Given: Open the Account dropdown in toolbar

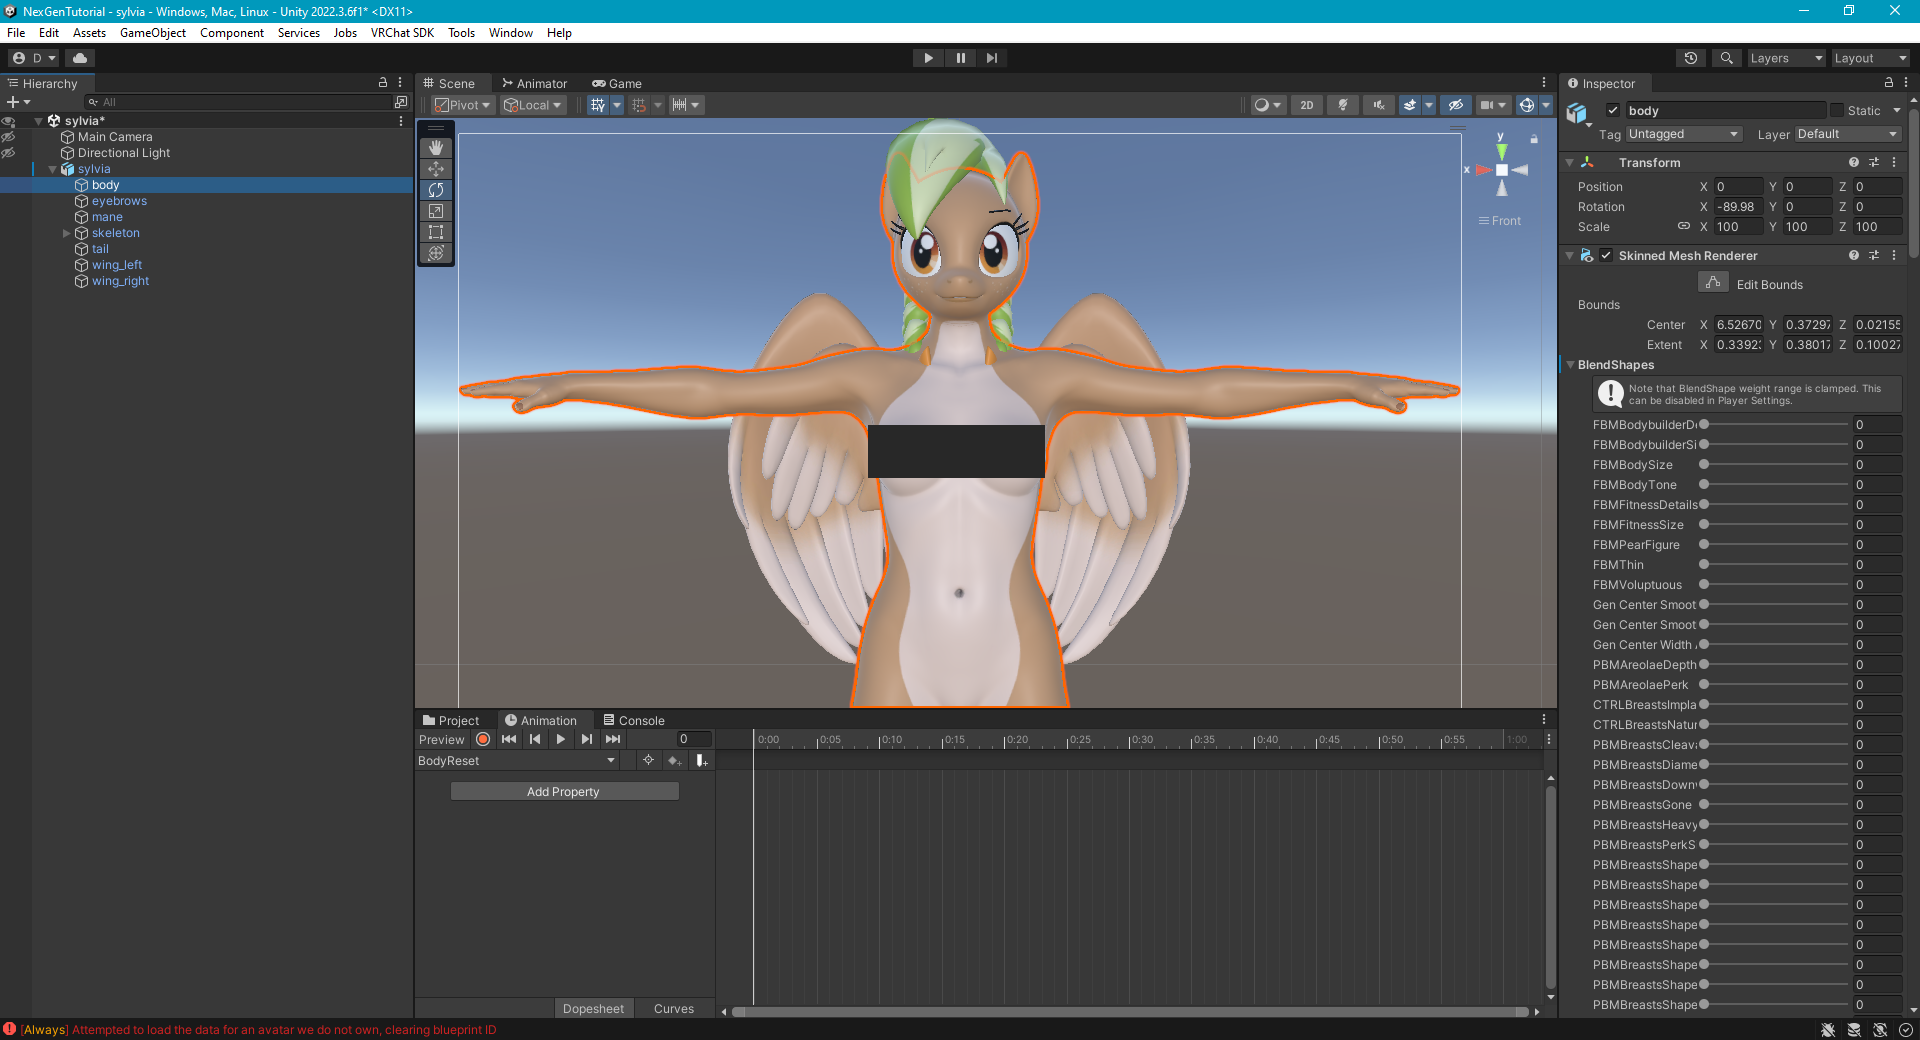Looking at the screenshot, I should pyautogui.click(x=34, y=58).
